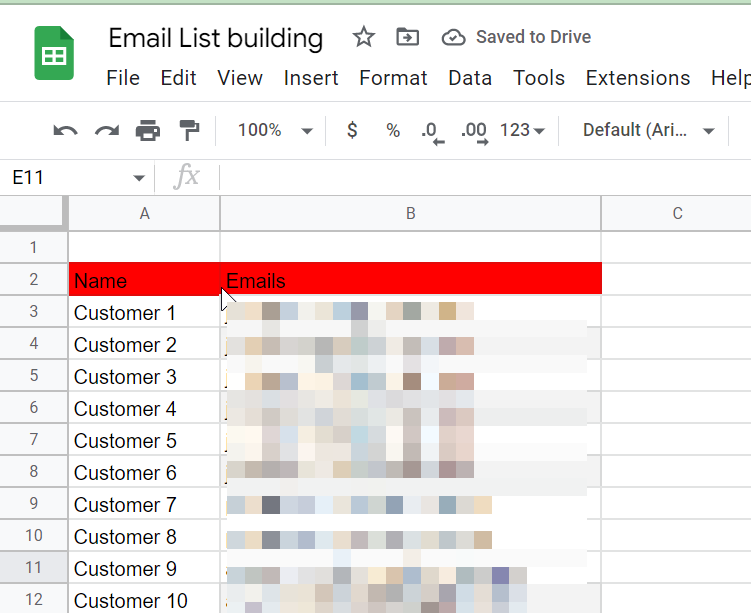
Task: Click the move to folder icon
Action: coord(407,38)
